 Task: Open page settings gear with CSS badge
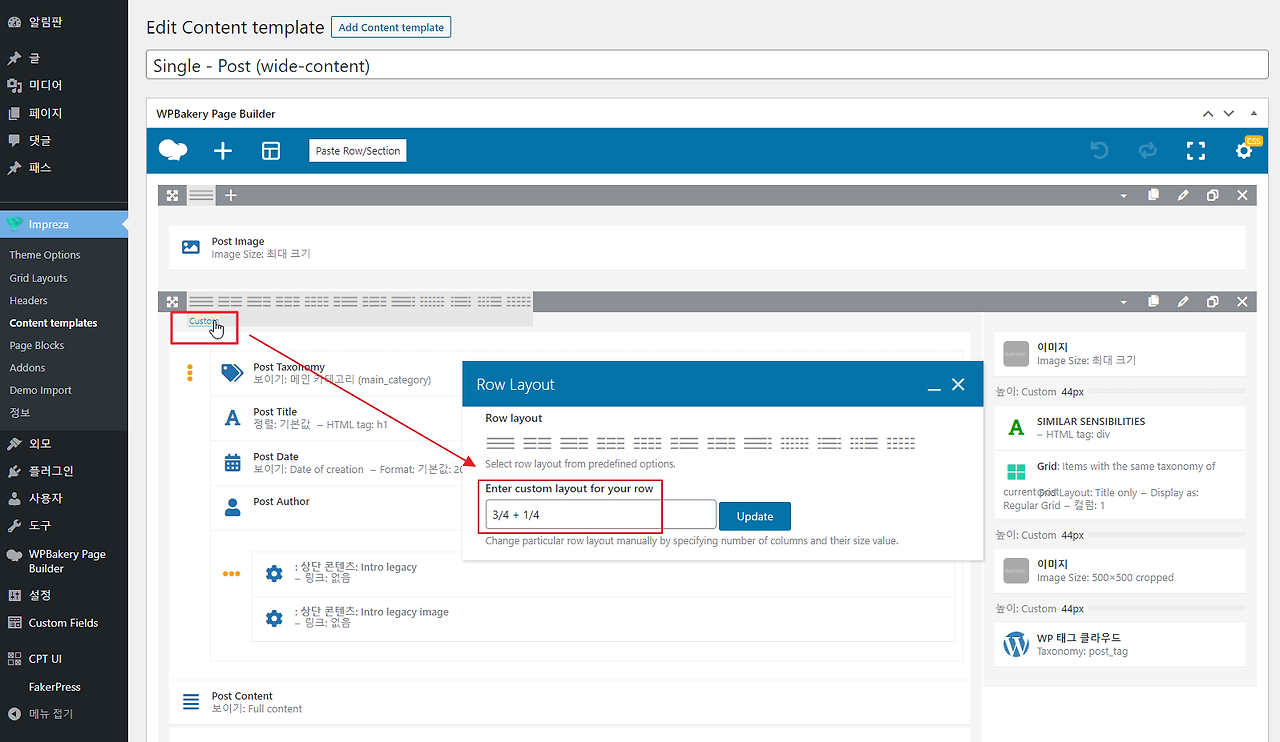pos(1244,150)
